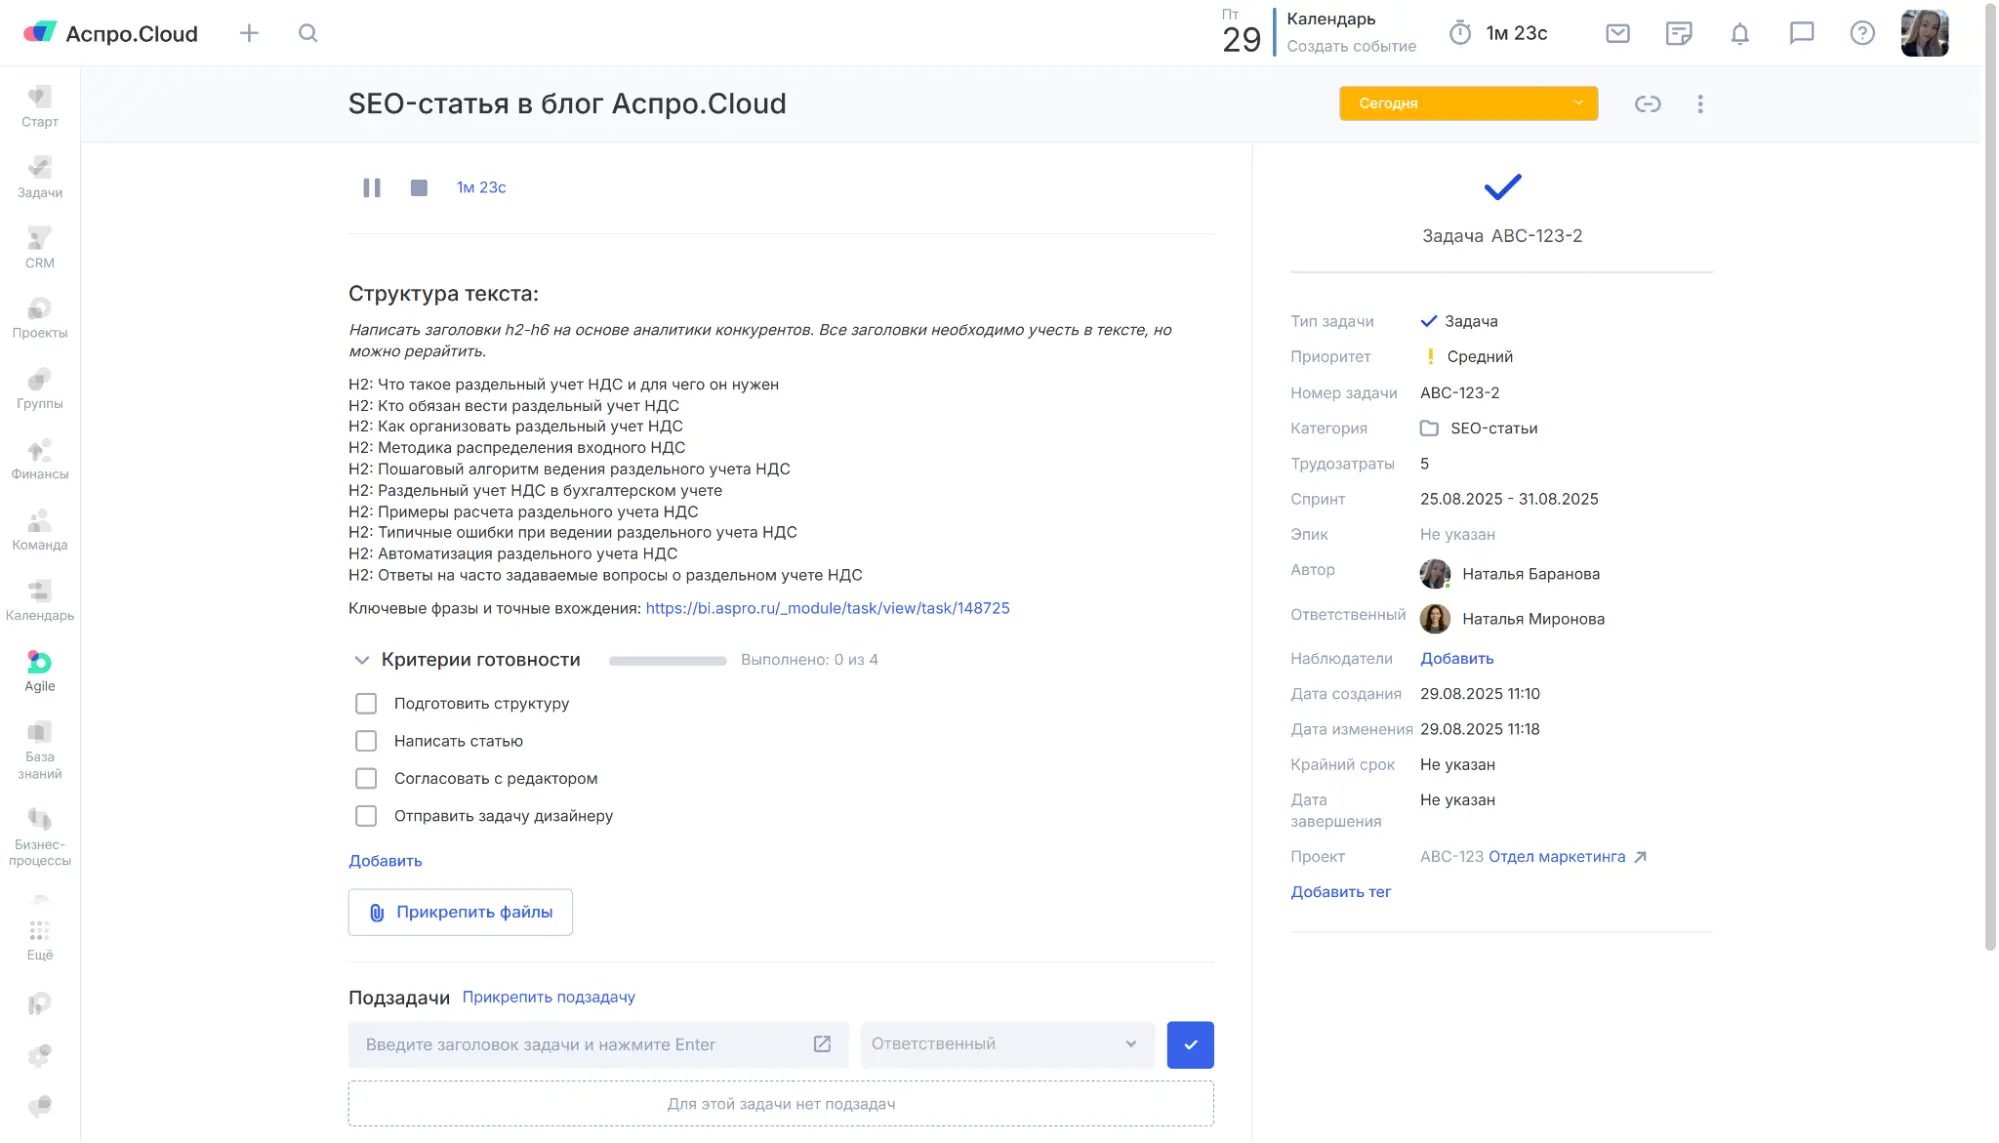Open Команда sidebar item
The width and height of the screenshot is (1999, 1143).
(x=40, y=531)
